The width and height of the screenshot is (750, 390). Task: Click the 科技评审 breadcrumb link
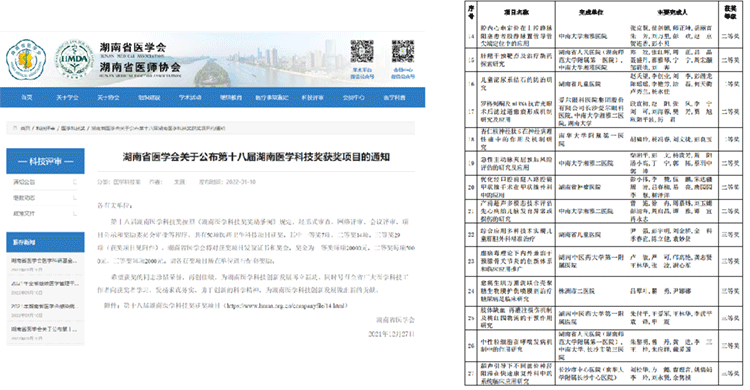(45, 128)
